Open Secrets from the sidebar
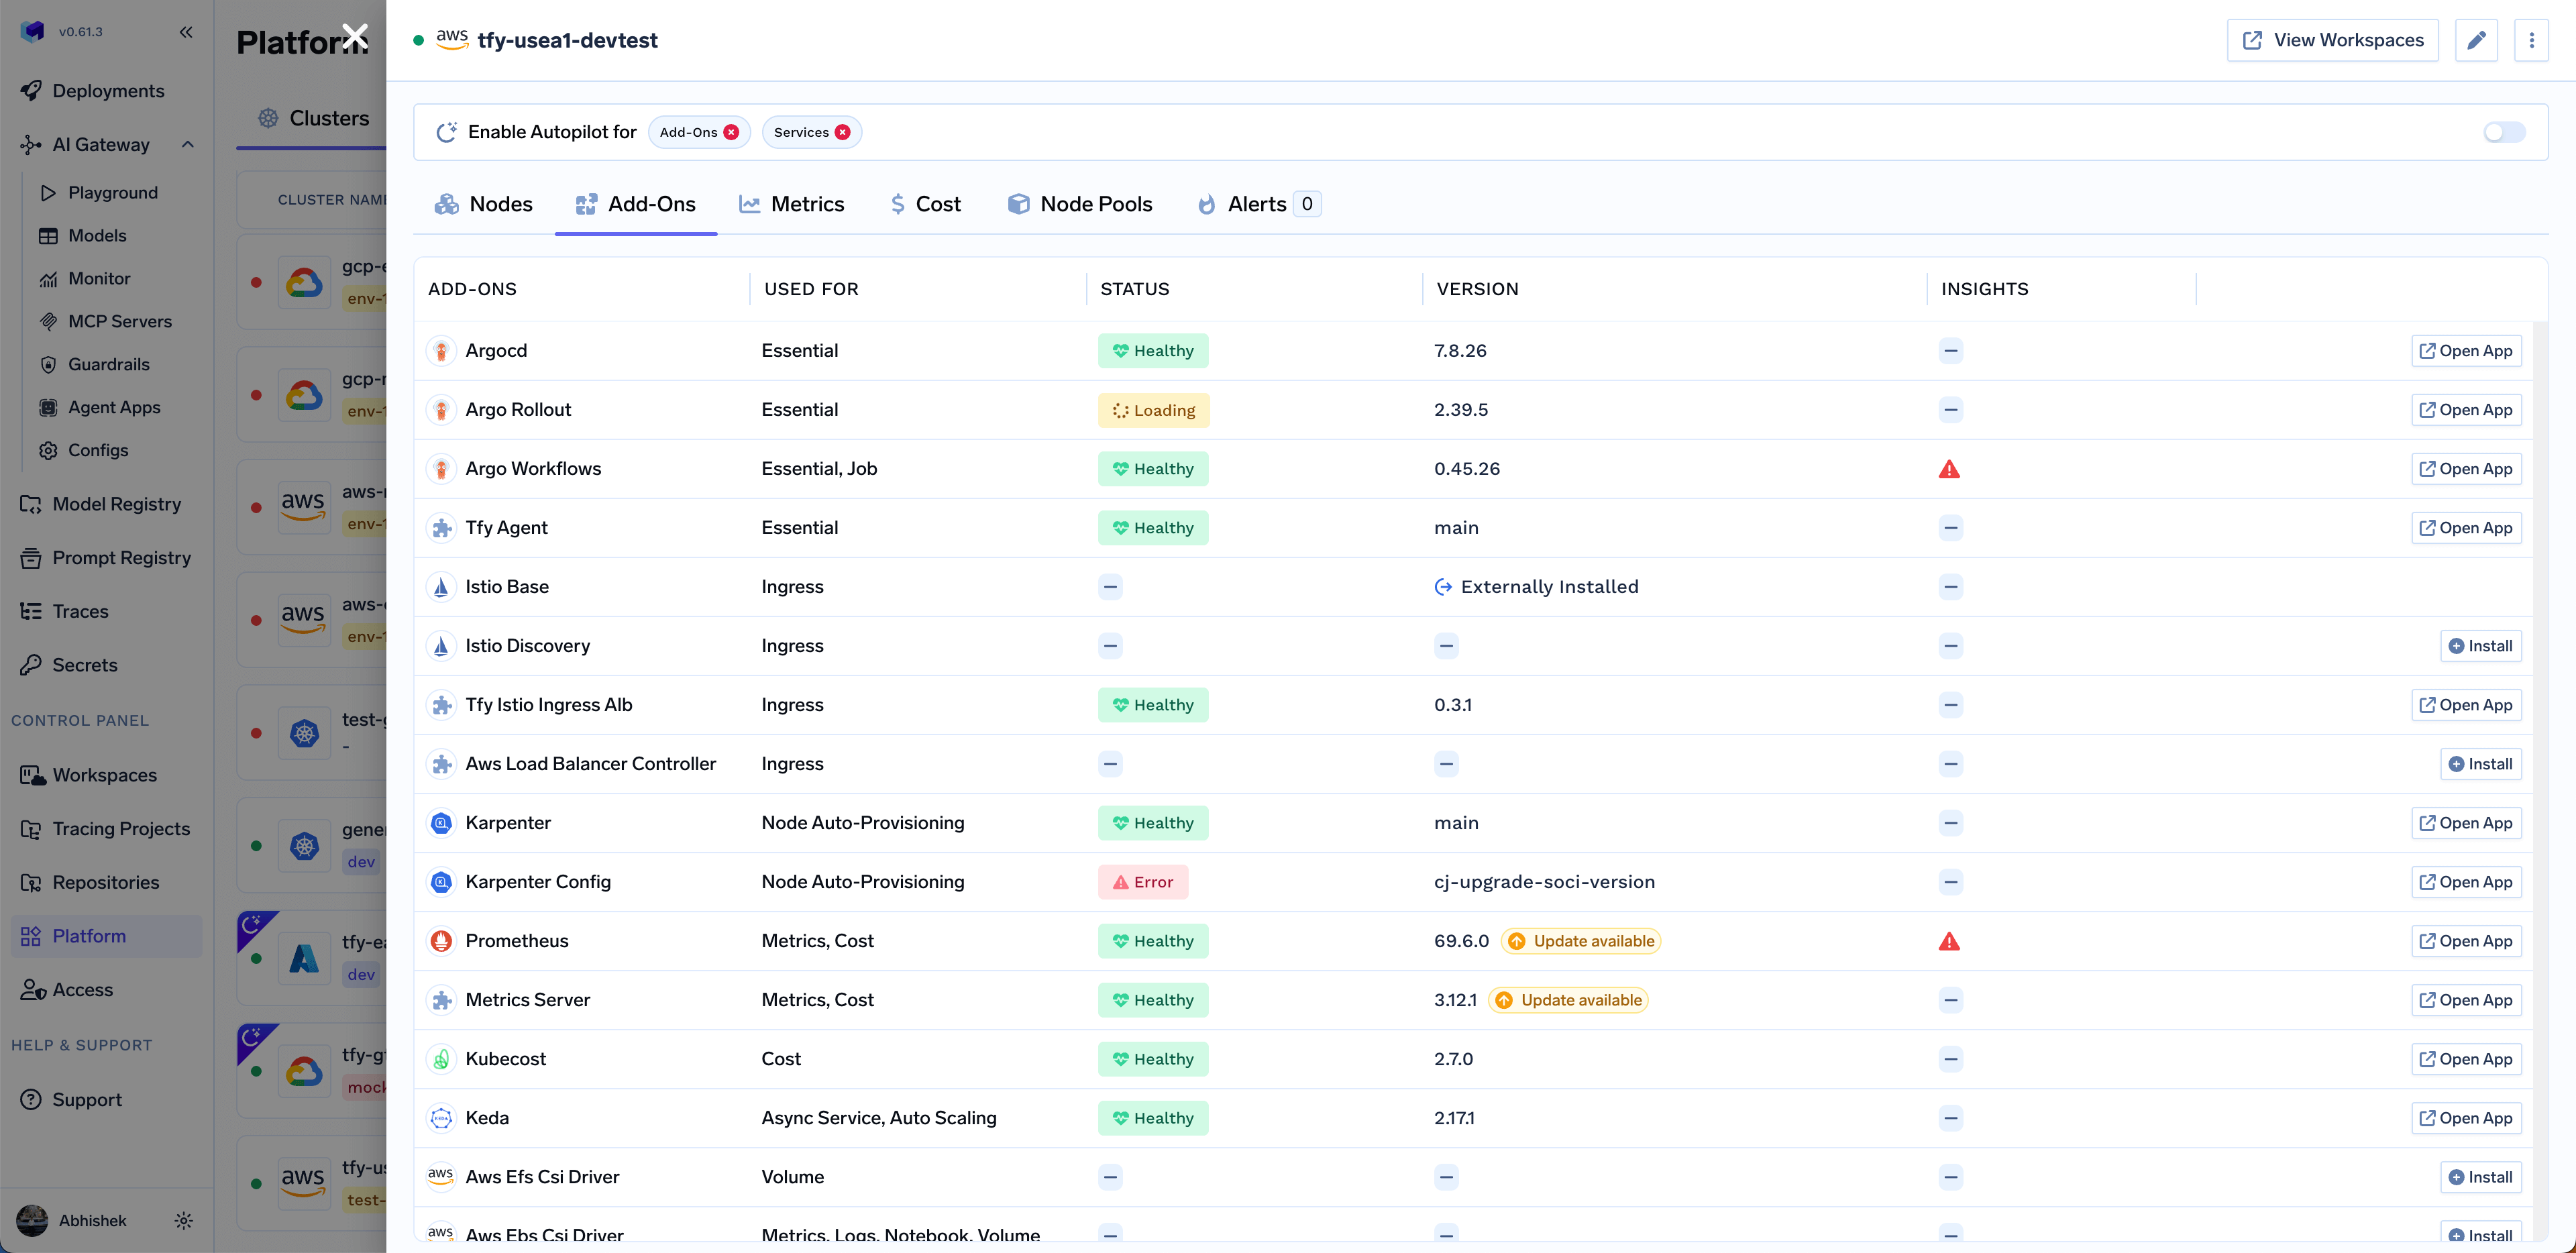 83,664
